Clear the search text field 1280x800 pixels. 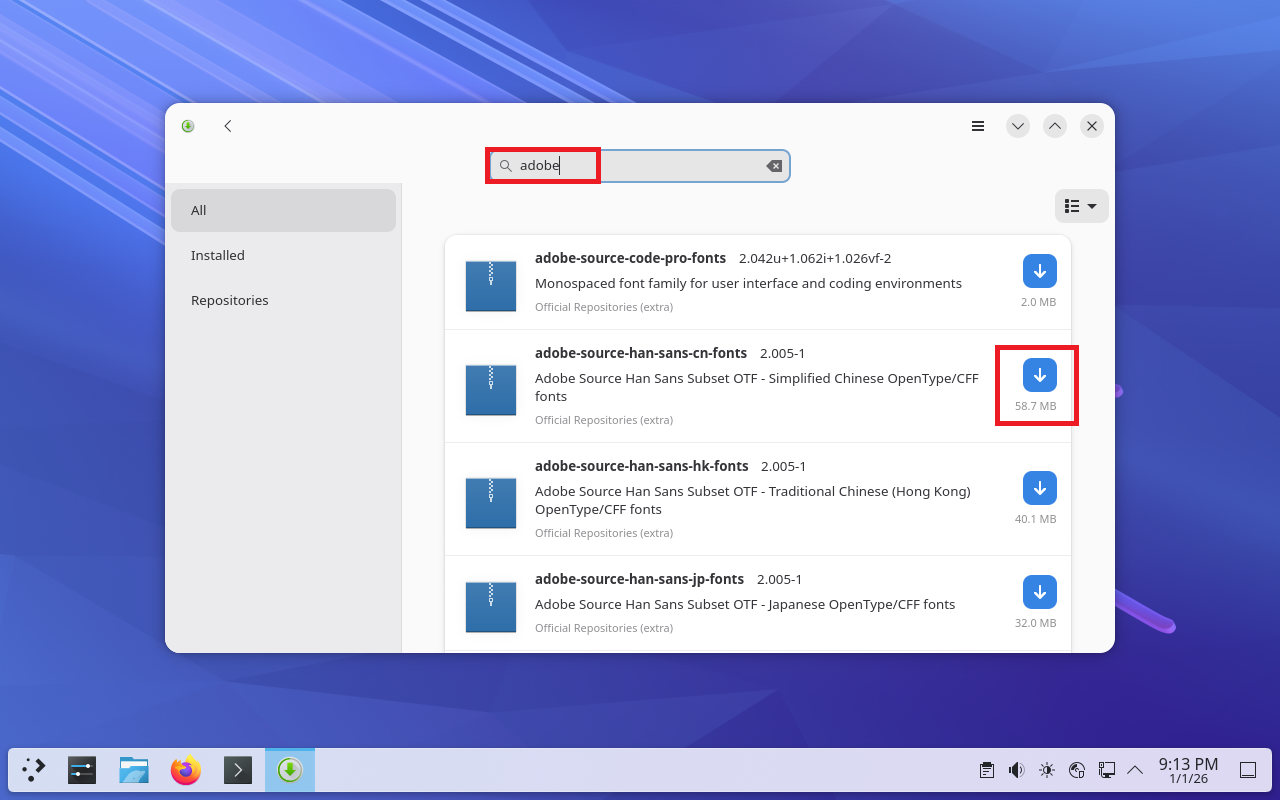tap(774, 166)
